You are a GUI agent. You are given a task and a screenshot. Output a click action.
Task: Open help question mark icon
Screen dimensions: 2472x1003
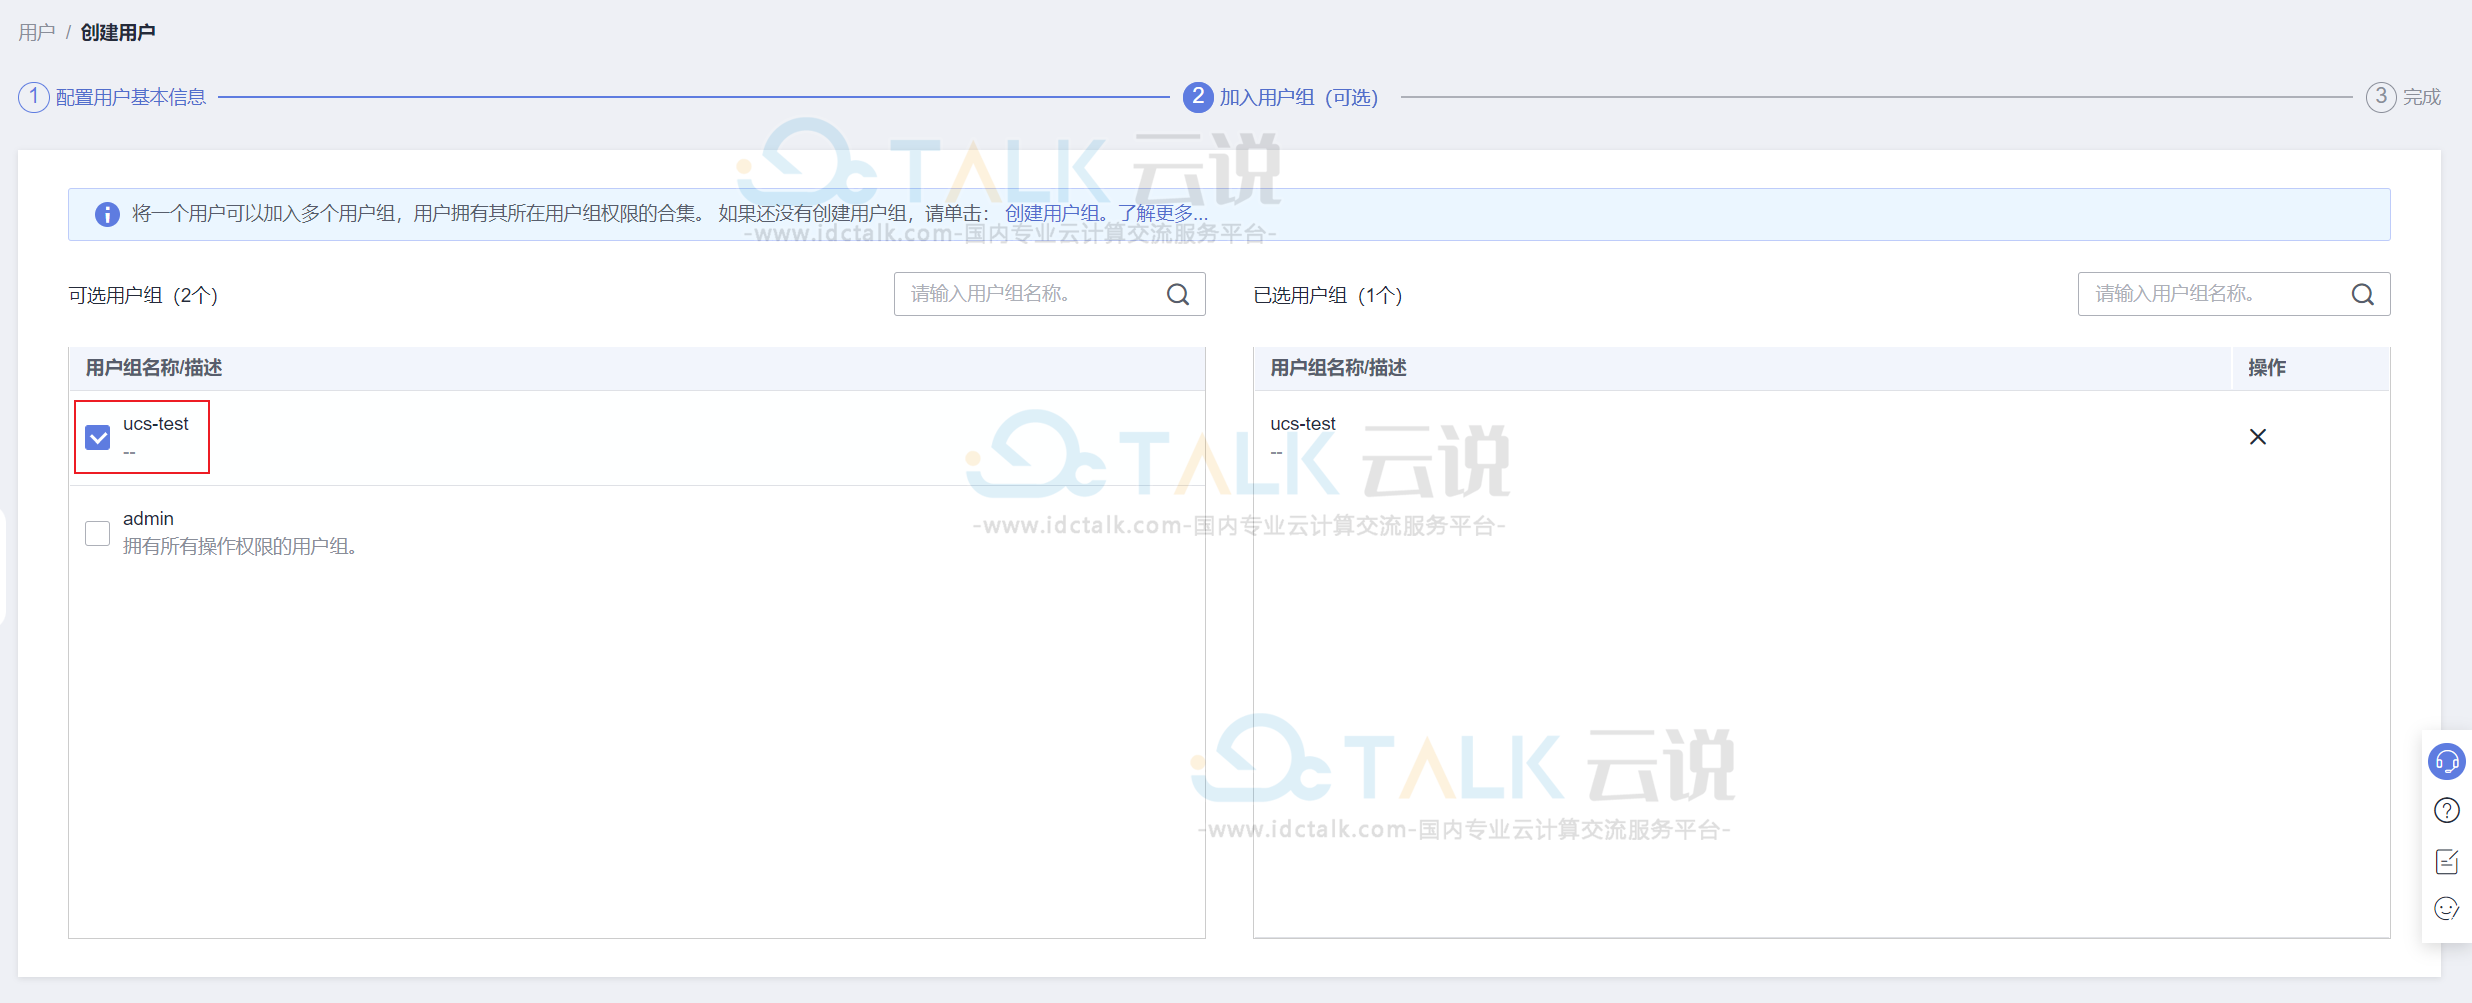tap(2446, 810)
